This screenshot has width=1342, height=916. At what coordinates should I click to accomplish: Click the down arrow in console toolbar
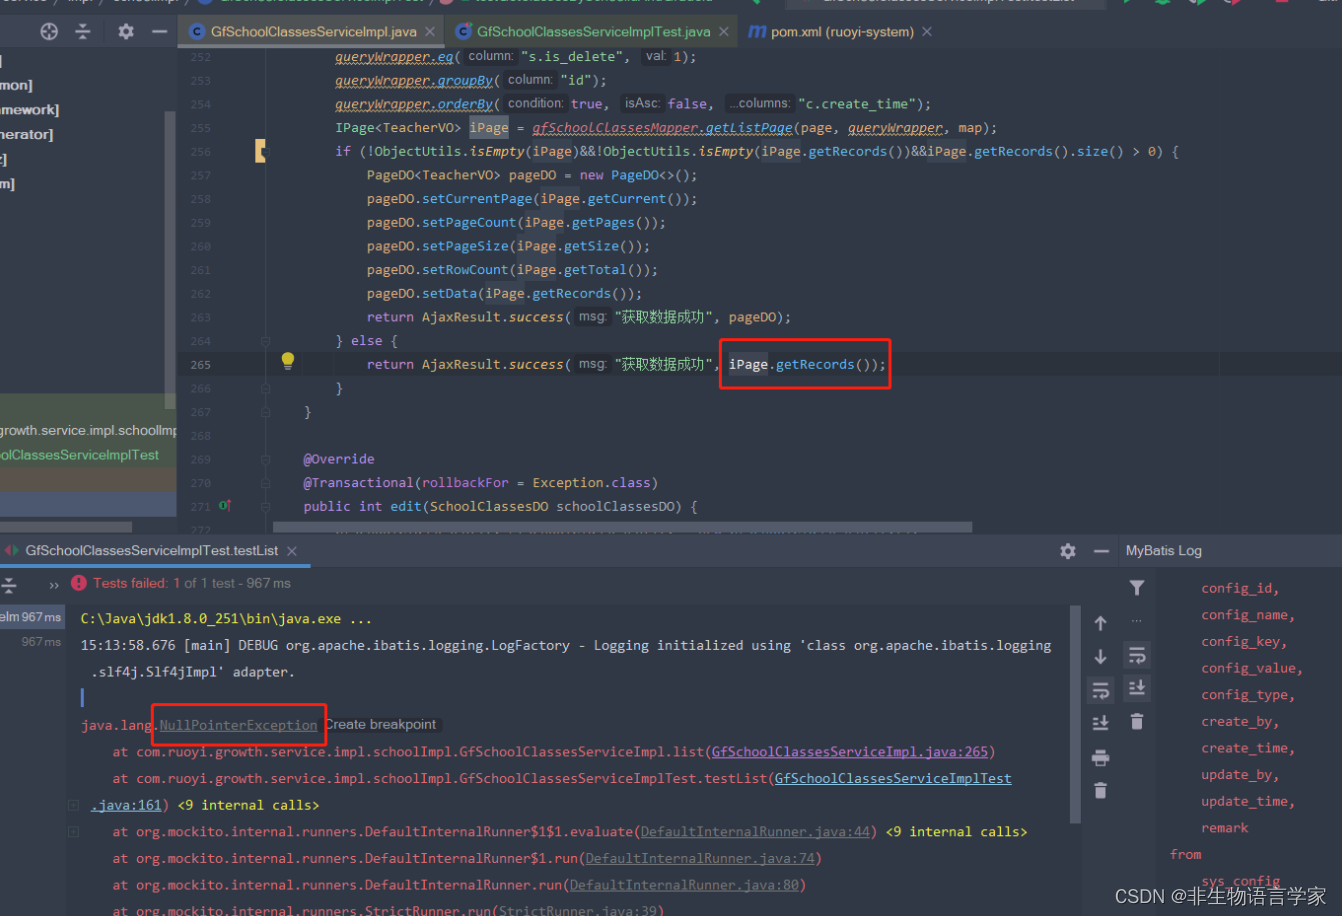click(x=1101, y=656)
